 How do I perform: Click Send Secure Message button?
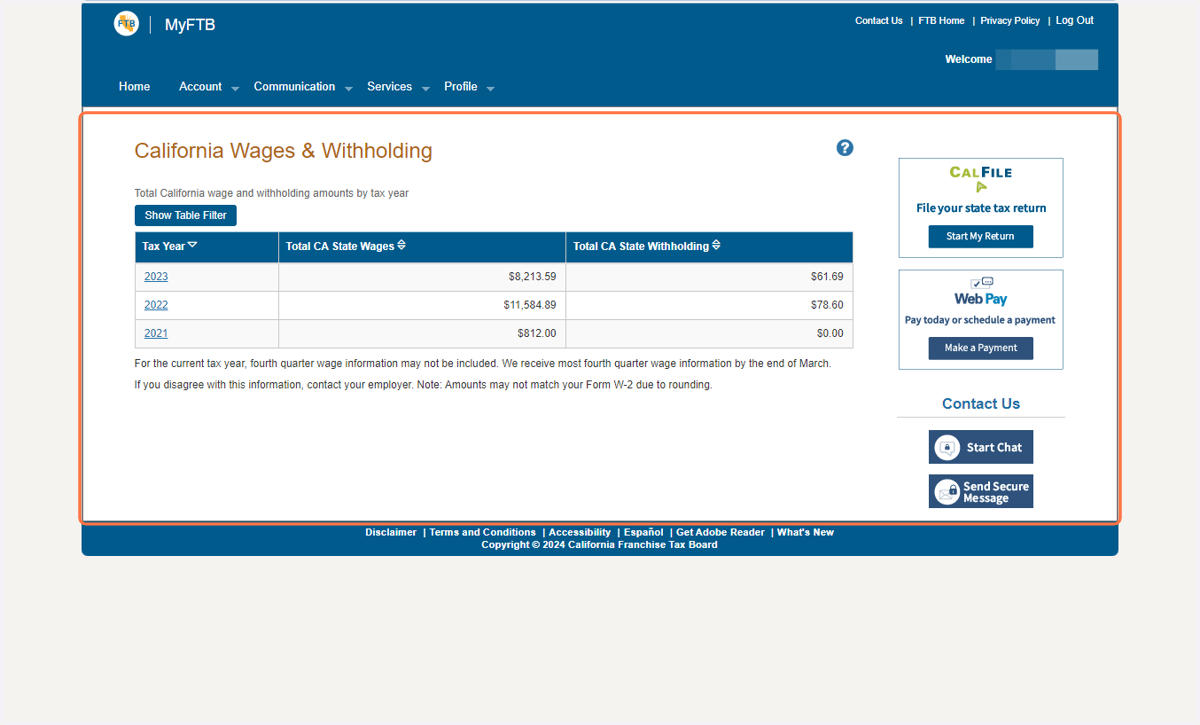point(981,491)
